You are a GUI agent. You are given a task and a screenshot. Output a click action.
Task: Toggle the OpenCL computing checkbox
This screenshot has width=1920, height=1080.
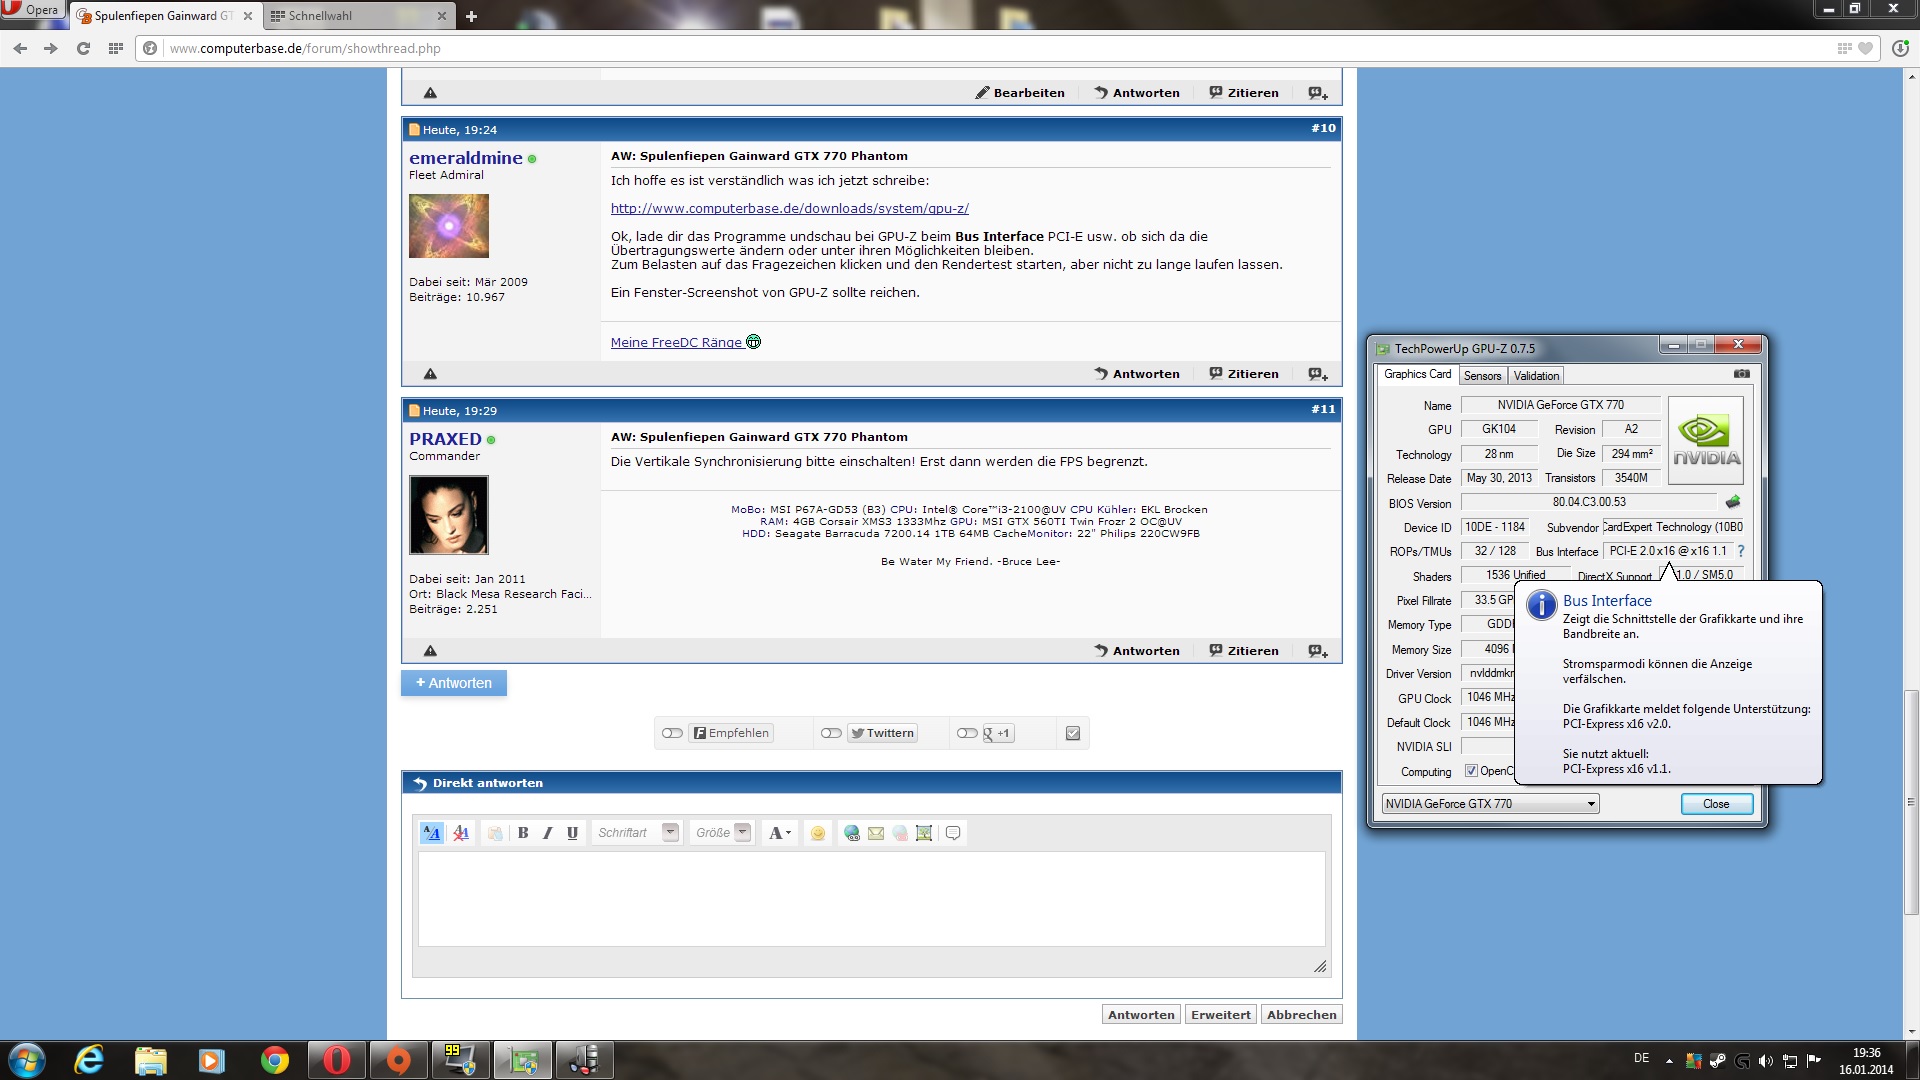(x=1471, y=771)
